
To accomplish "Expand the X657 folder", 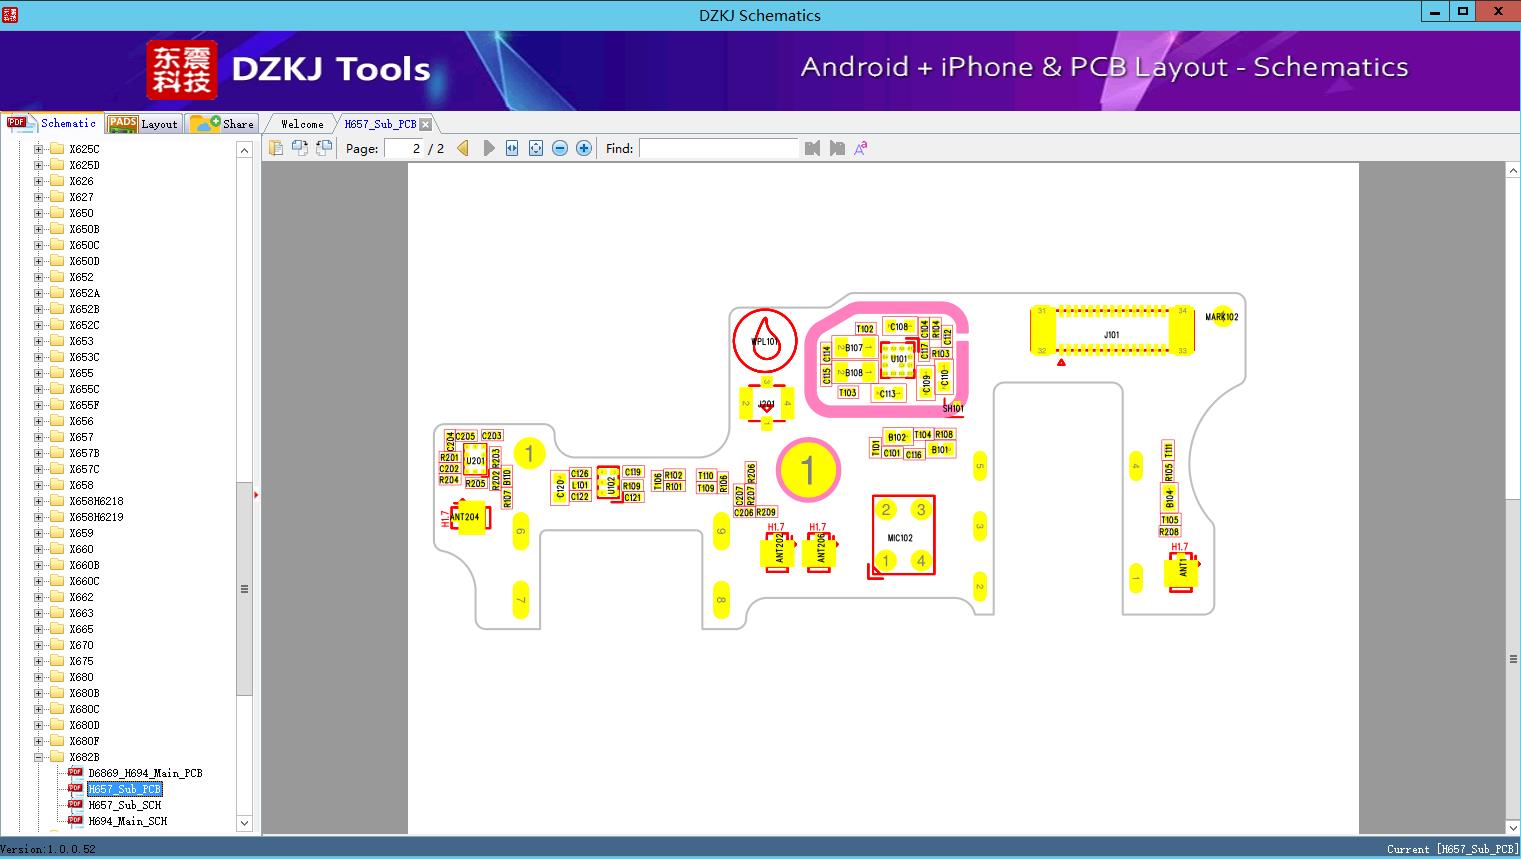I will [x=39, y=437].
